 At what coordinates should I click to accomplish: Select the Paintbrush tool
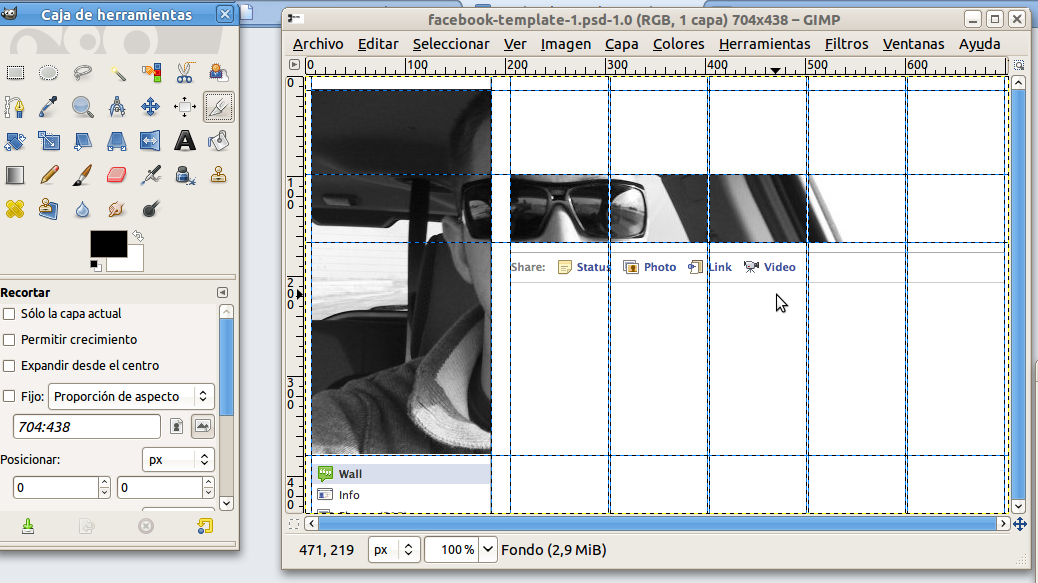[83, 175]
